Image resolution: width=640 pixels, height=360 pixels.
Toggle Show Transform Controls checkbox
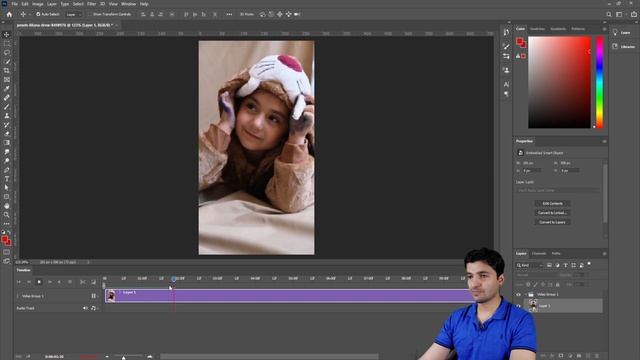pyautogui.click(x=91, y=14)
